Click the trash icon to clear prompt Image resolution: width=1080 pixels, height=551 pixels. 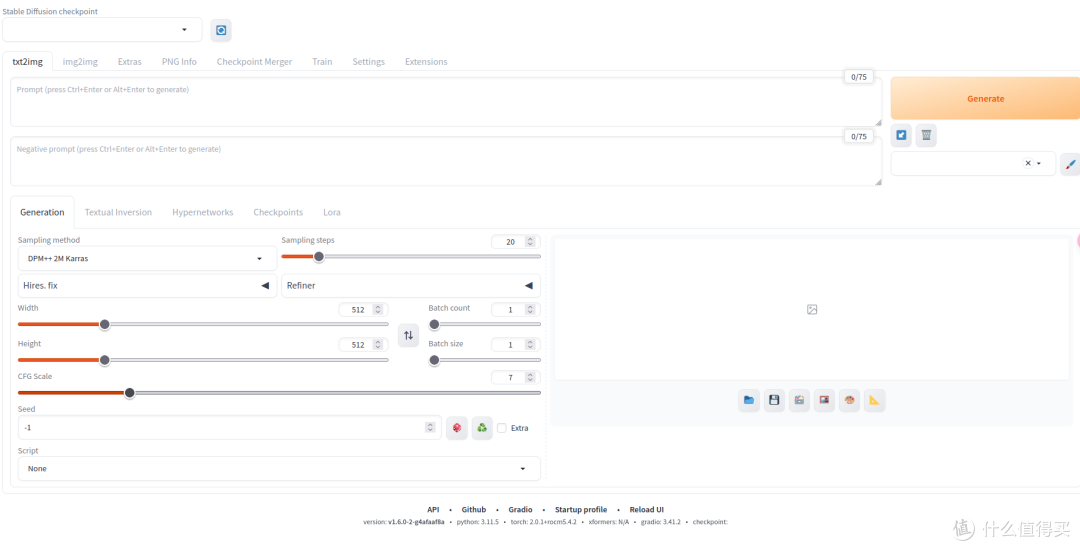[x=926, y=135]
